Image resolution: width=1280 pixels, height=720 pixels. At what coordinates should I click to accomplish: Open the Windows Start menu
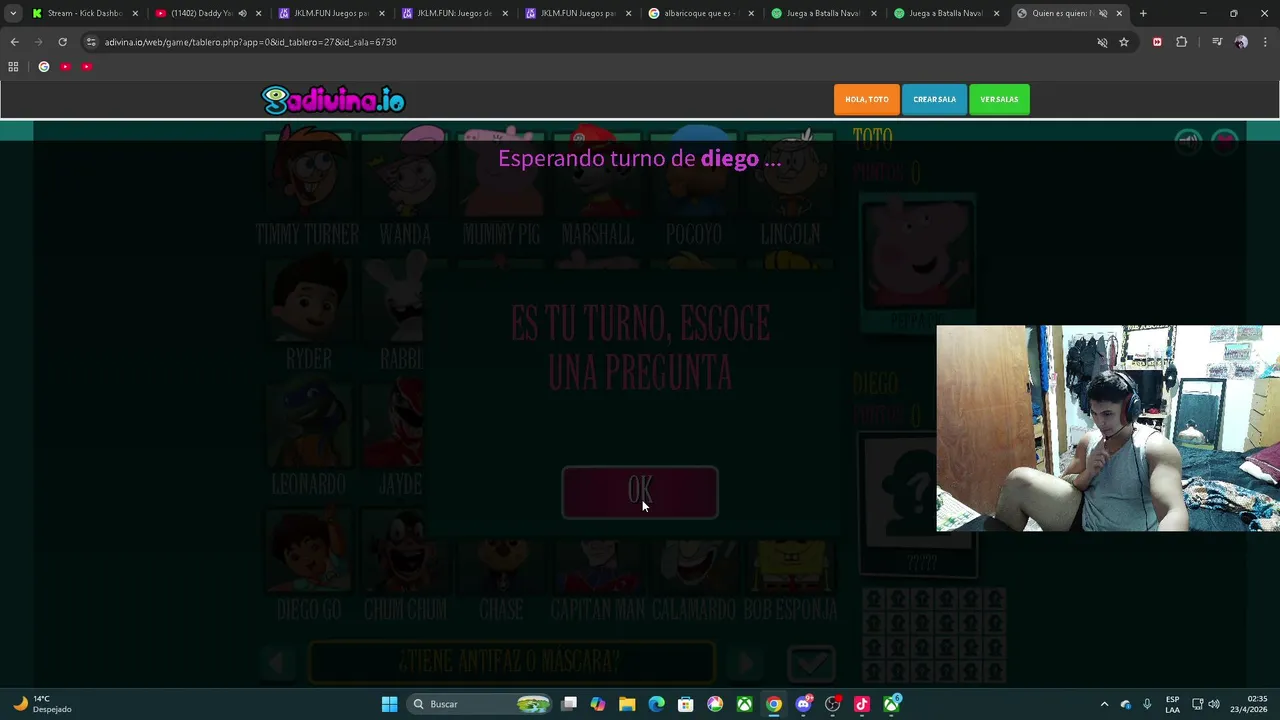pyautogui.click(x=389, y=704)
